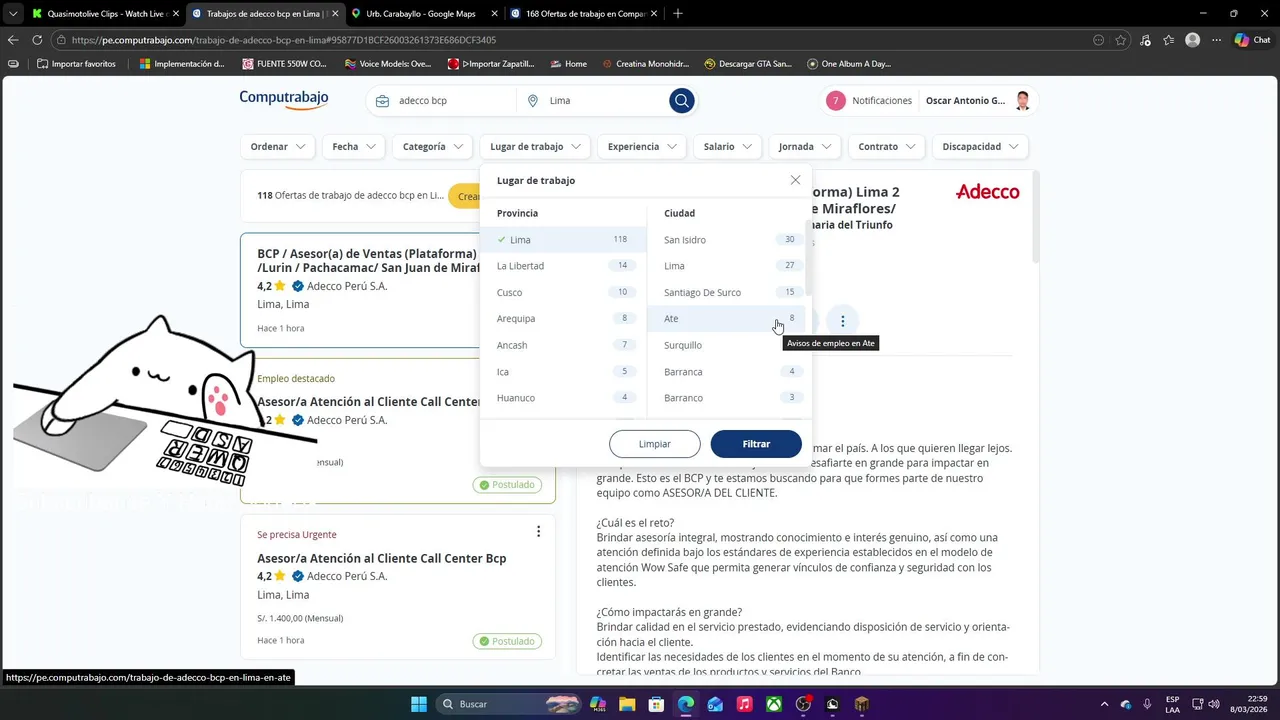Open the Discapacidad filter dropdown
This screenshot has height=720, width=1280.
980,147
